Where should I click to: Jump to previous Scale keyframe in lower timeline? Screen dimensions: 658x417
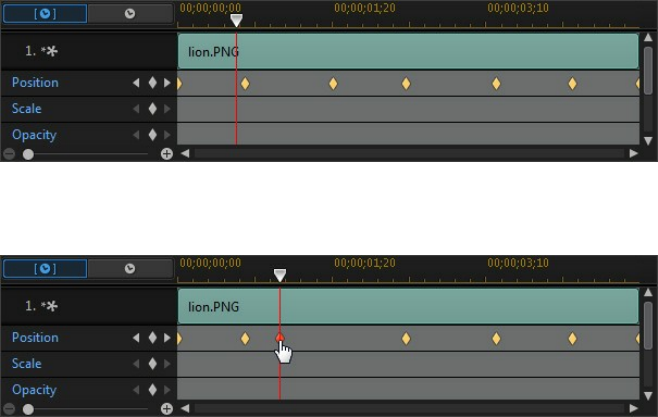[136, 364]
